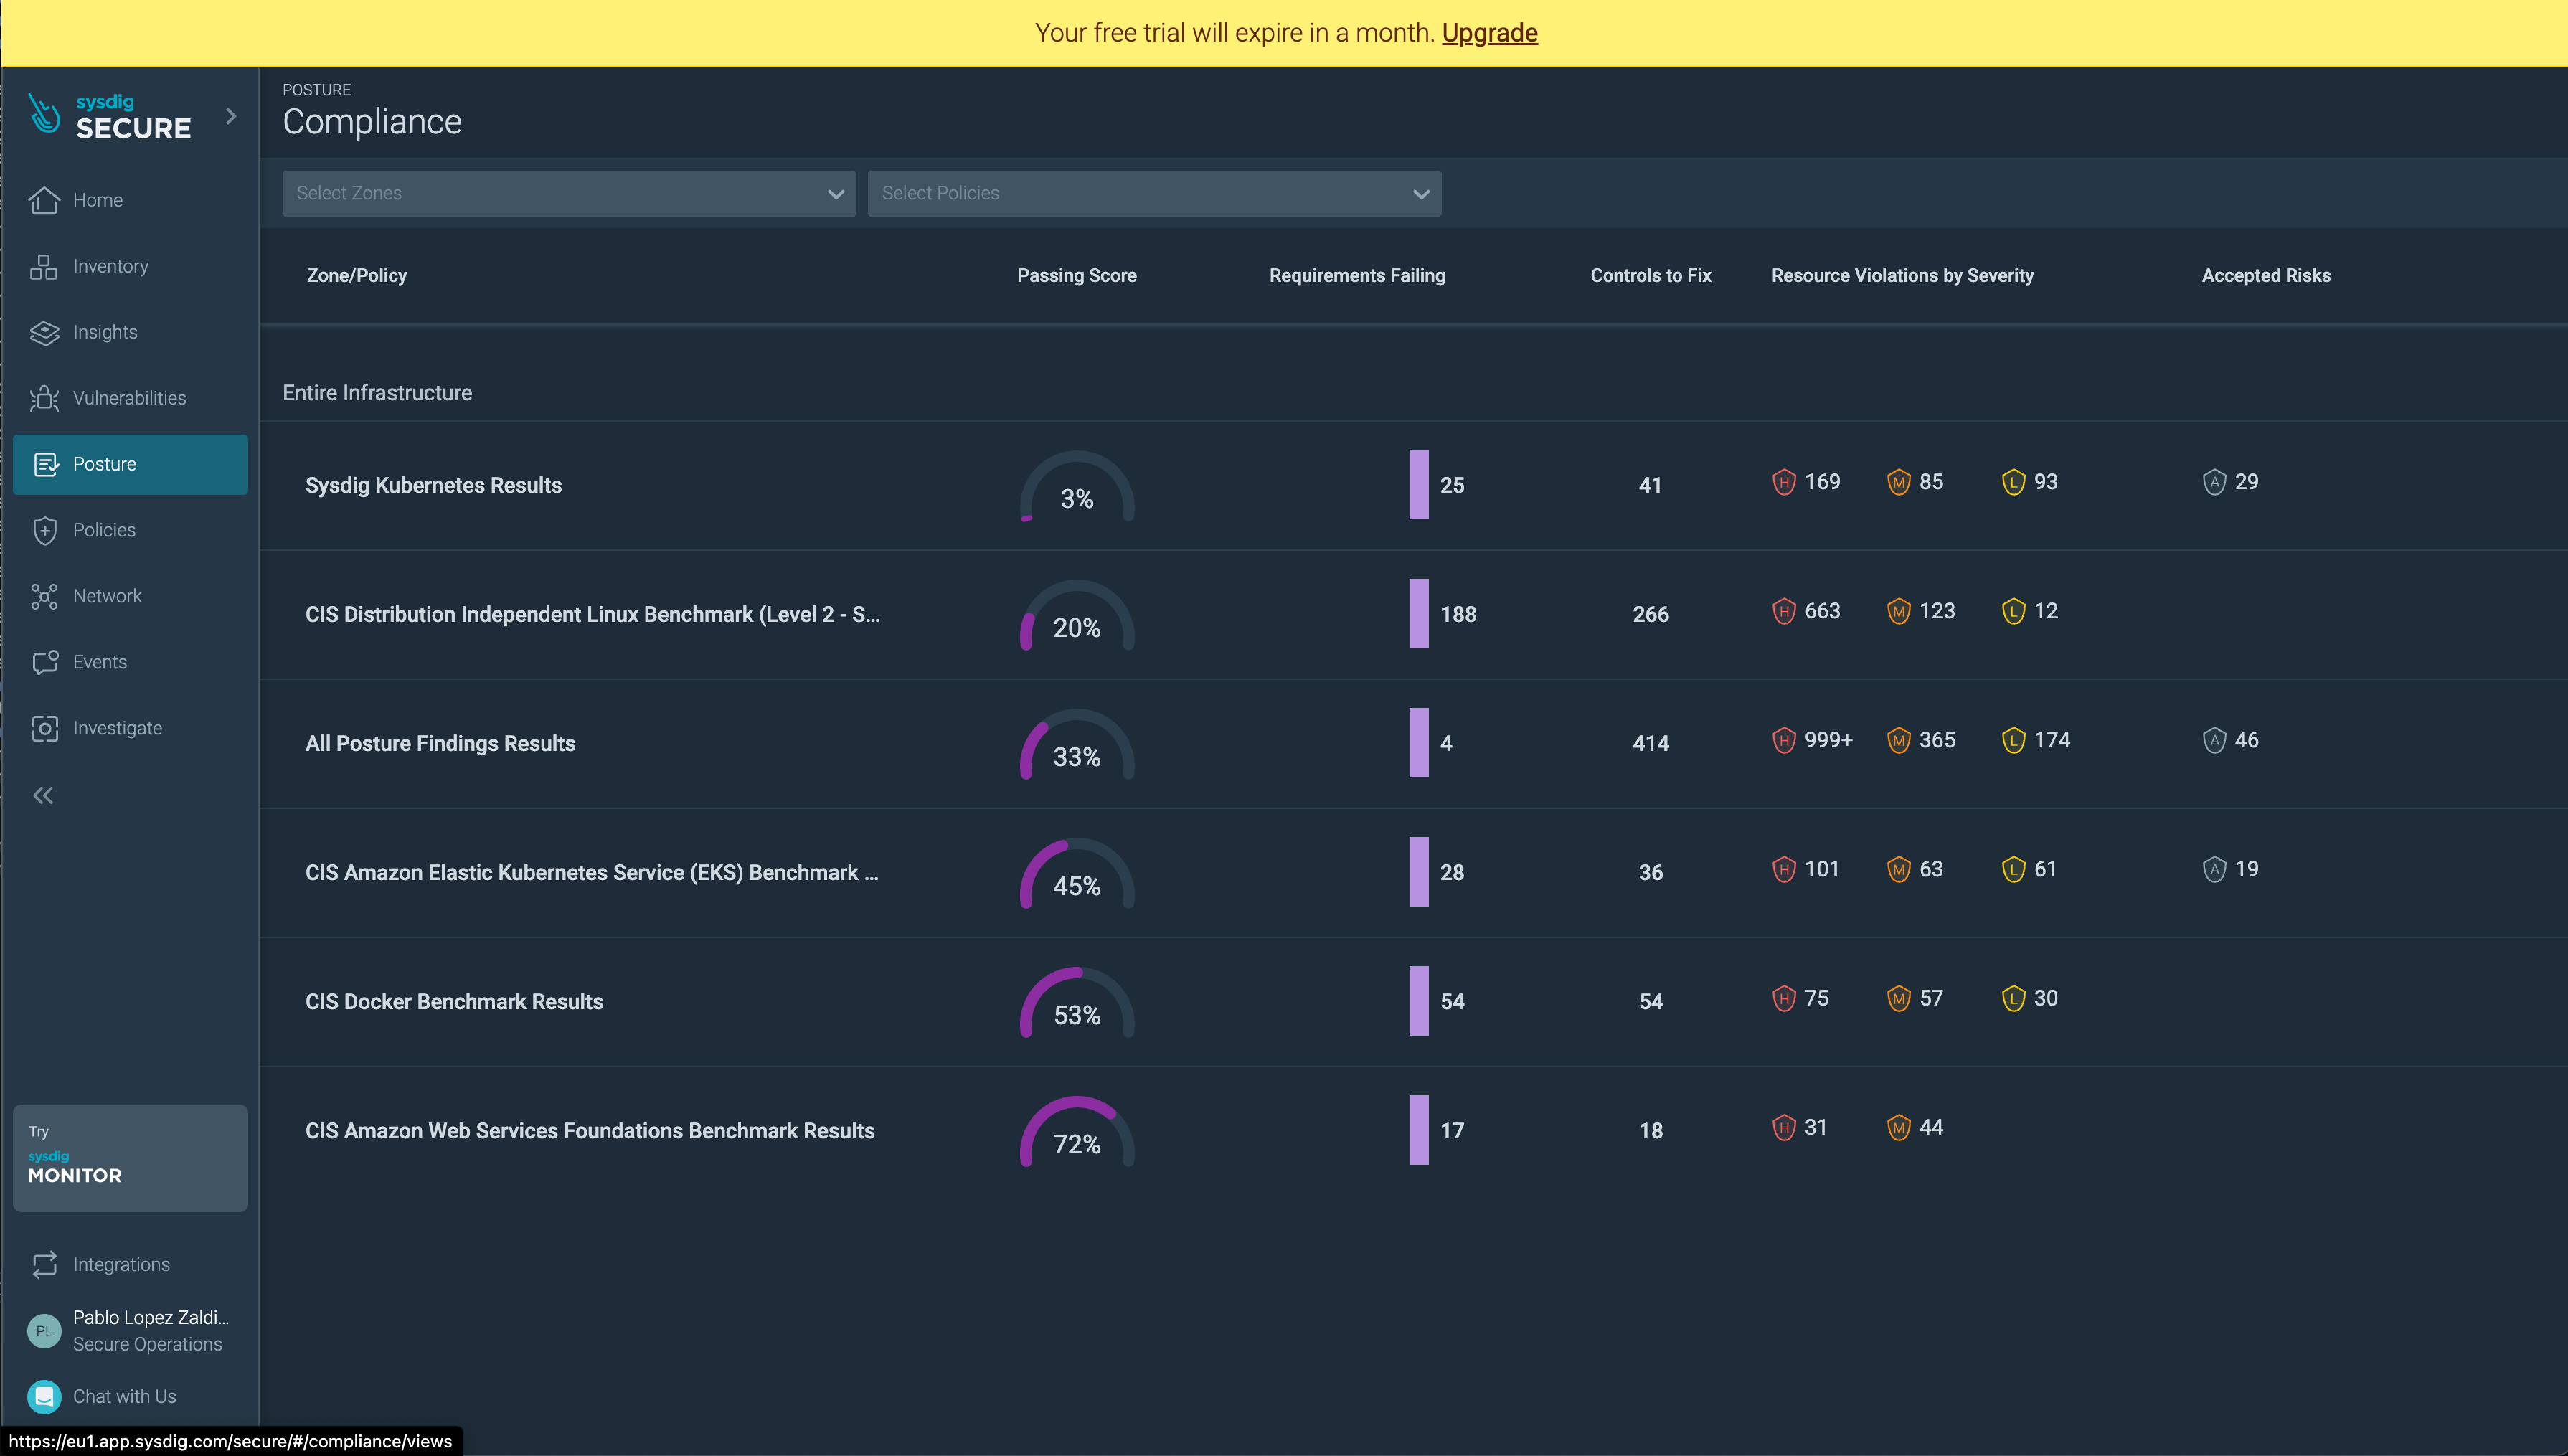The height and width of the screenshot is (1456, 2568).
Task: Open the Select Zones dropdown
Action: pos(568,193)
